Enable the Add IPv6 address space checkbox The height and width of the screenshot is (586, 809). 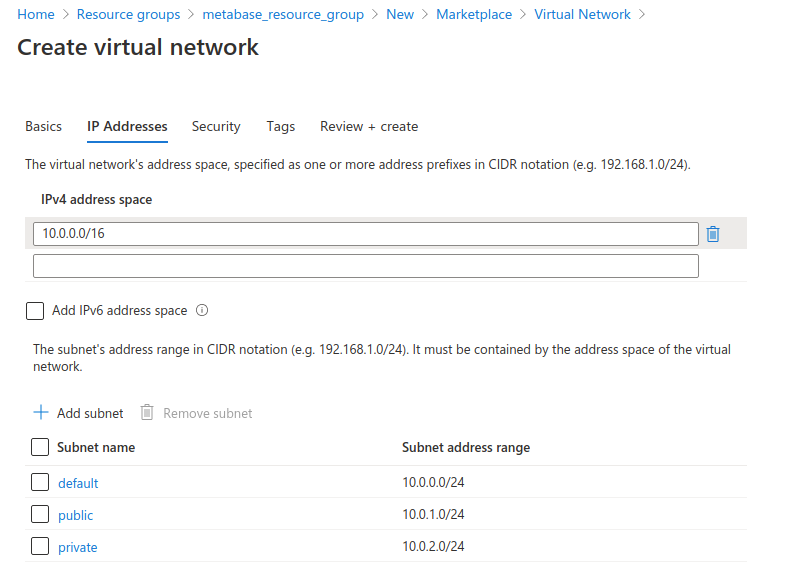(x=34, y=310)
